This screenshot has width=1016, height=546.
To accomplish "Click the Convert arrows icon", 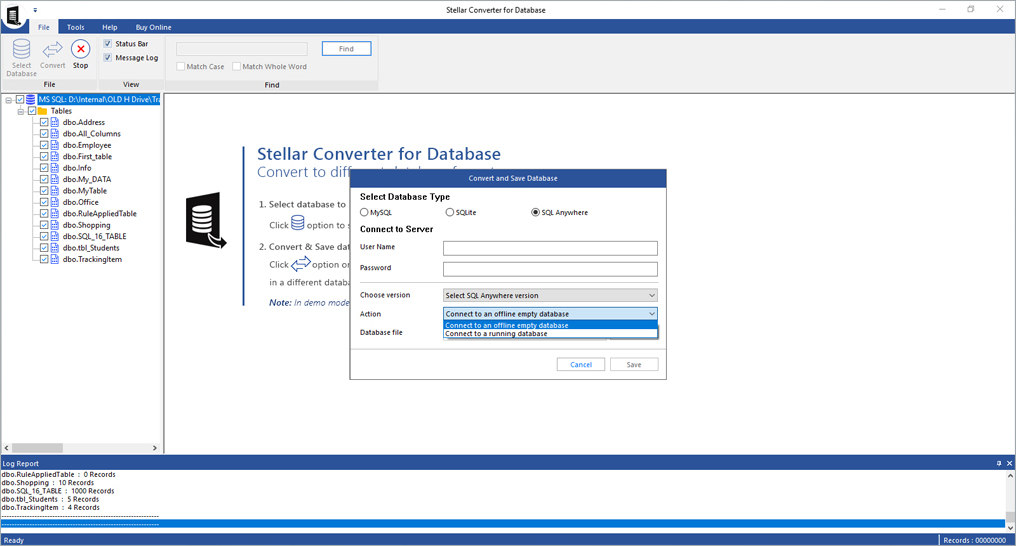I will [x=53, y=49].
